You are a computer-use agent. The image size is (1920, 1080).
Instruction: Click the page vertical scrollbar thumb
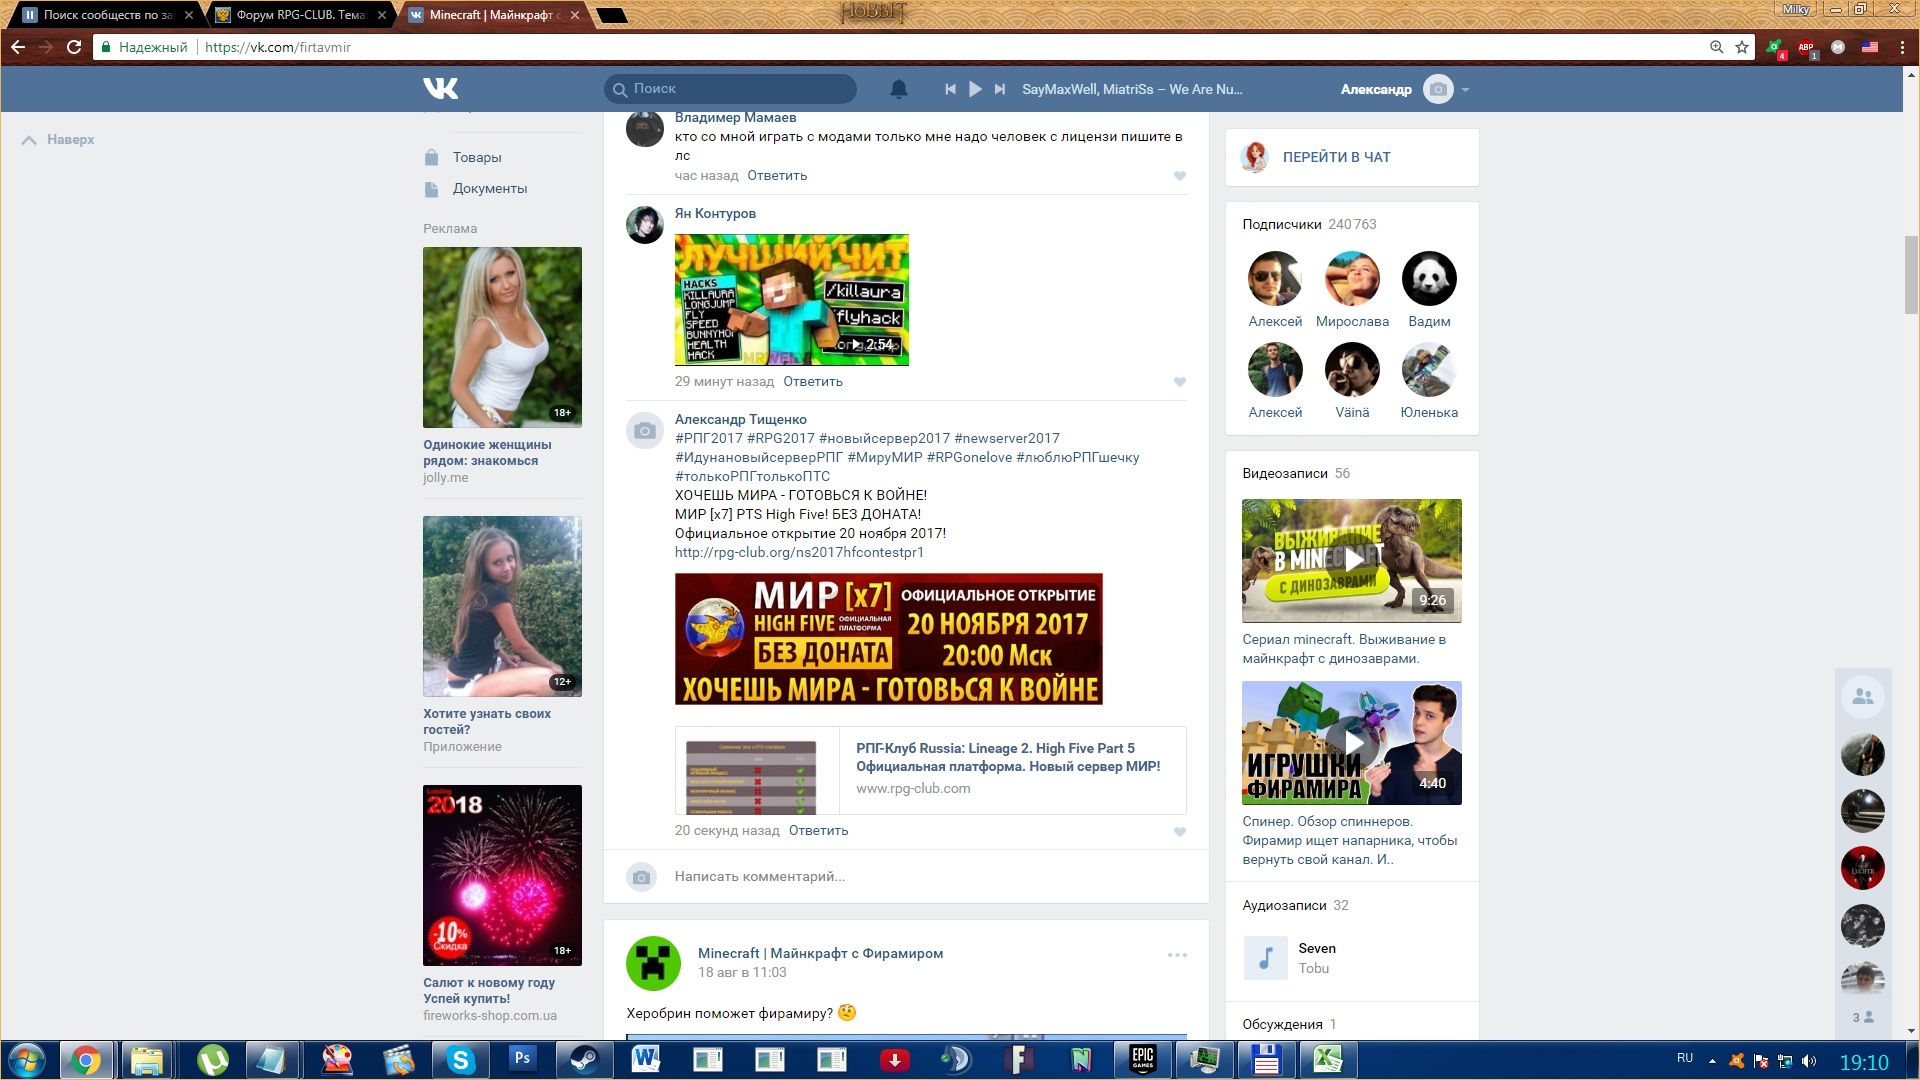coord(1911,275)
